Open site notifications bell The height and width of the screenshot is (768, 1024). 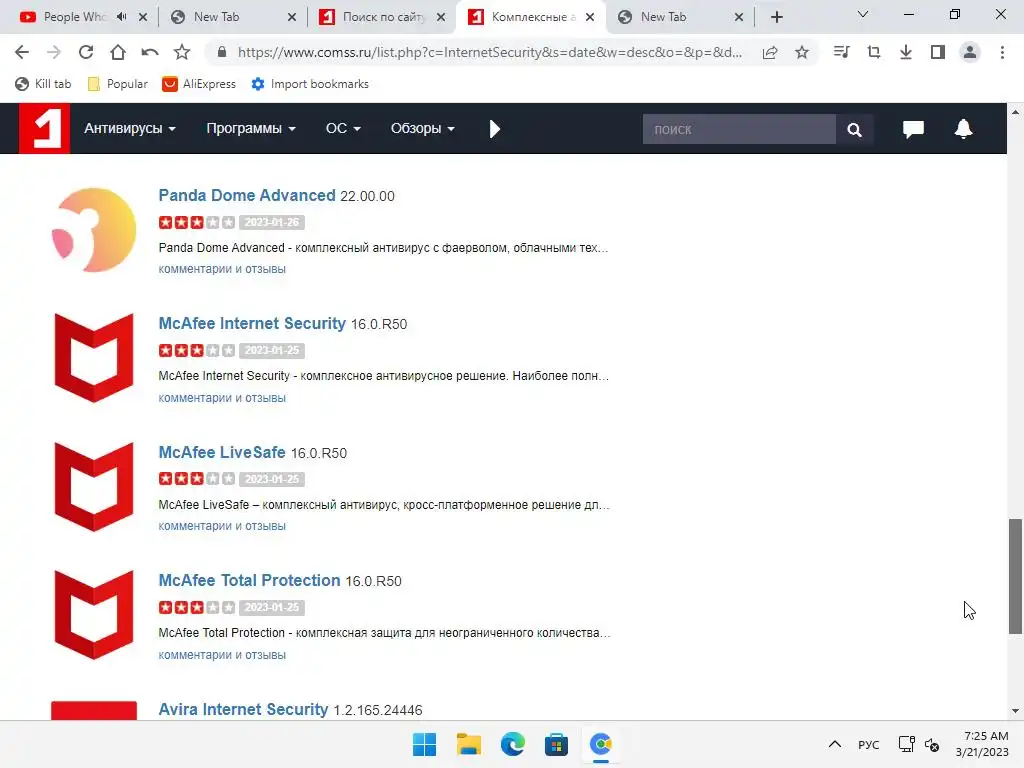[963, 129]
